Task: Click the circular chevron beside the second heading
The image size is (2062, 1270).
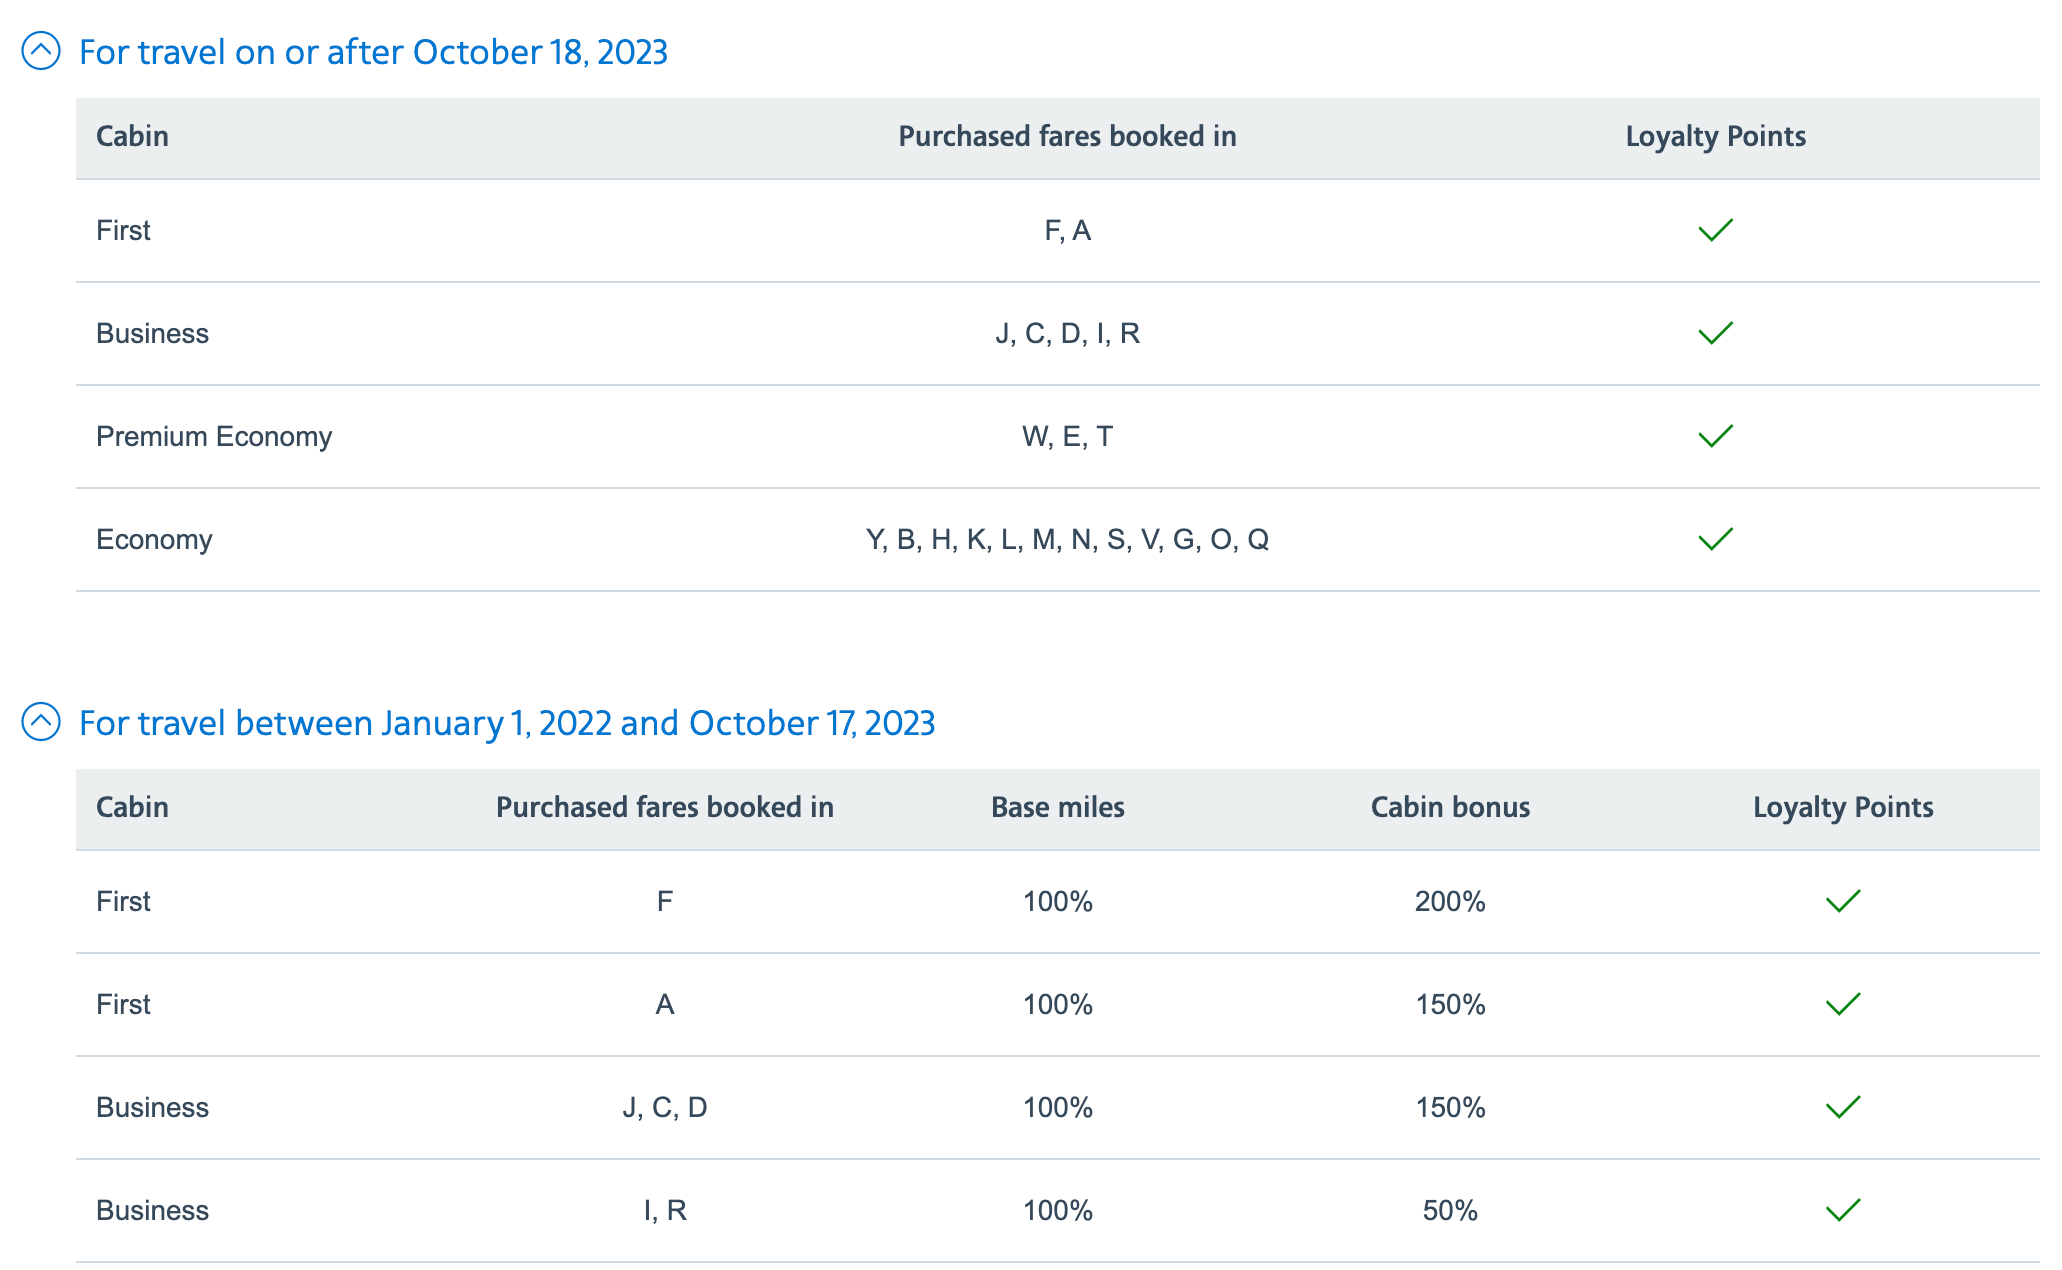Action: pyautogui.click(x=40, y=722)
